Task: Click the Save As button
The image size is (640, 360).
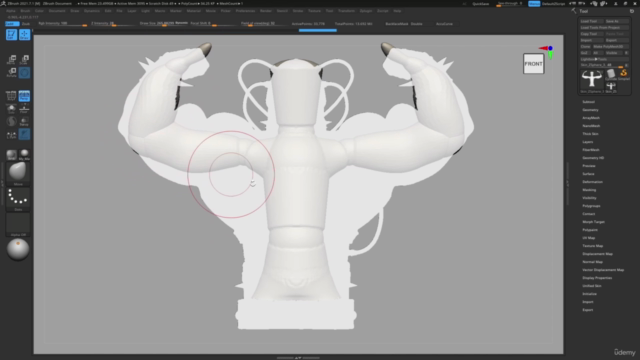Action: [x=616, y=21]
